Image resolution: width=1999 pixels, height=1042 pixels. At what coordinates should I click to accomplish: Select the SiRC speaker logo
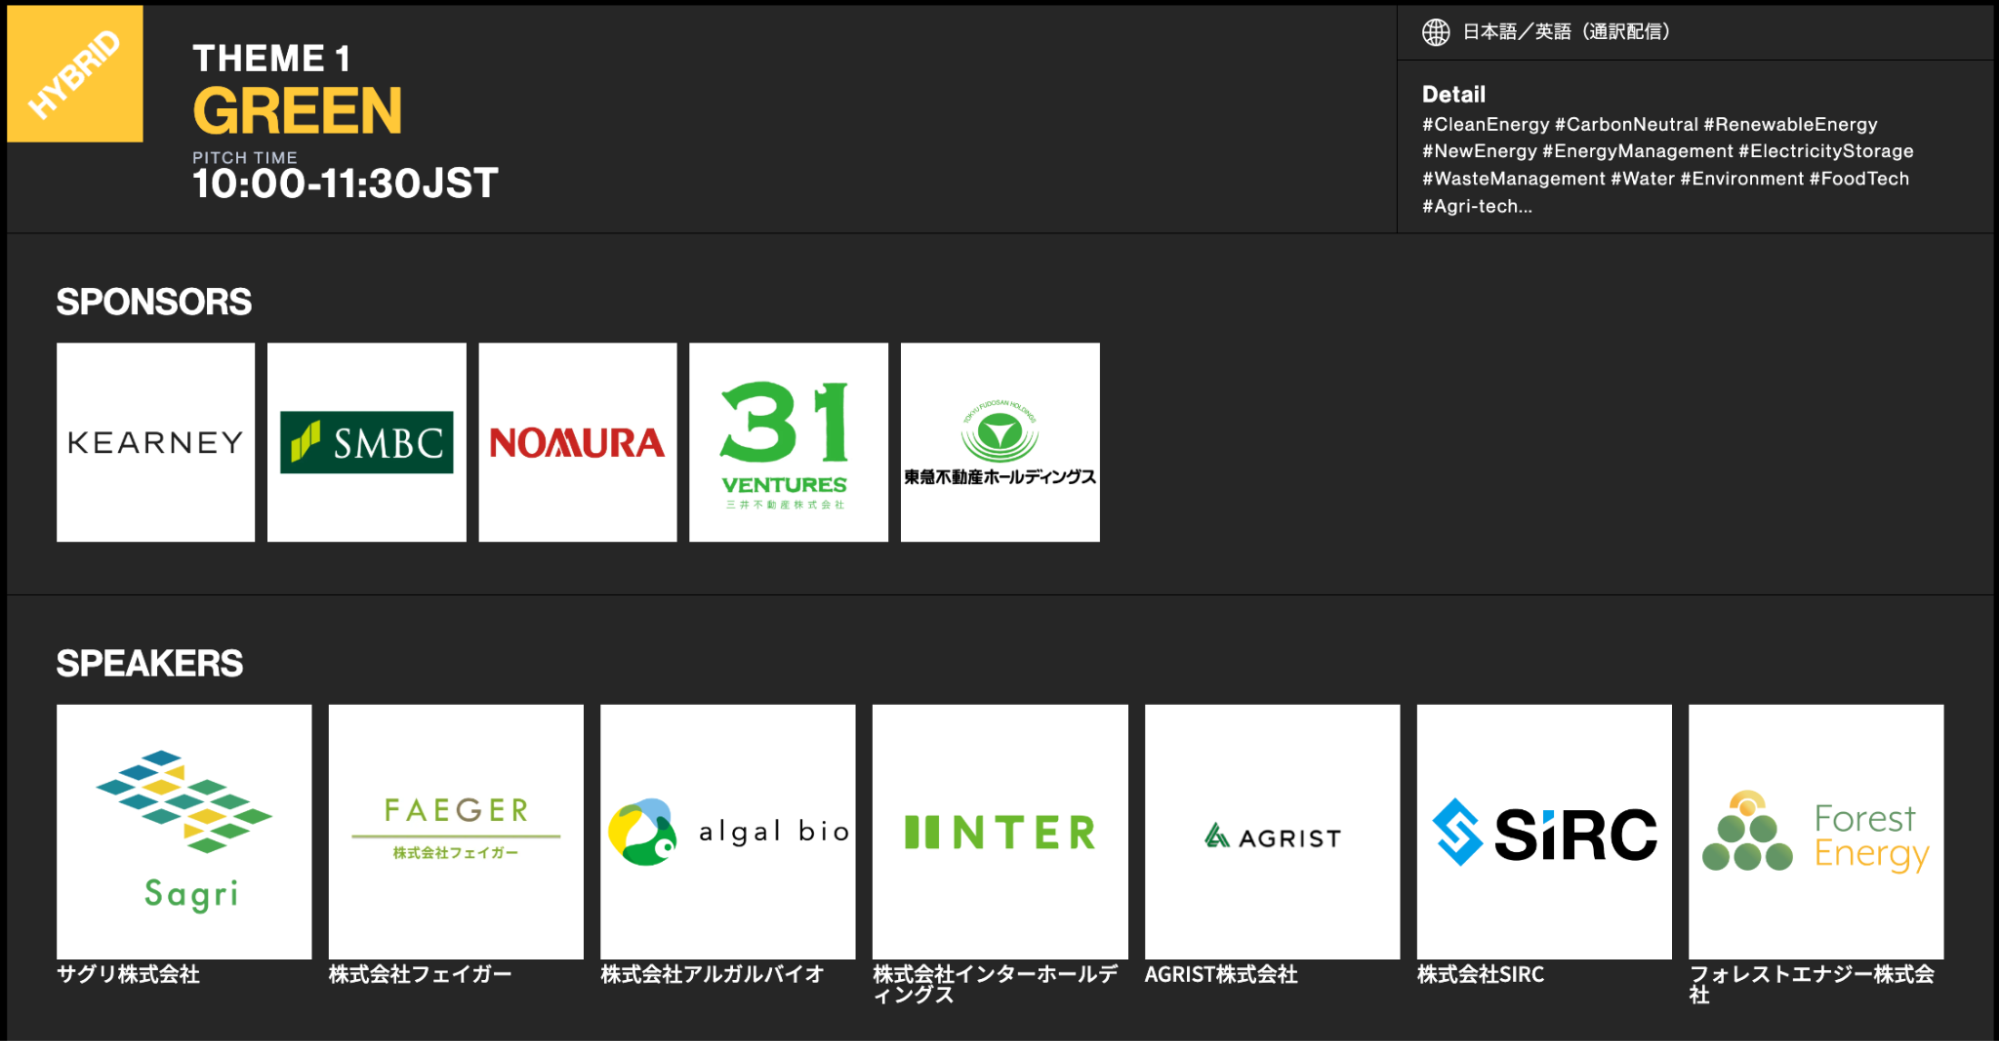[x=1544, y=832]
